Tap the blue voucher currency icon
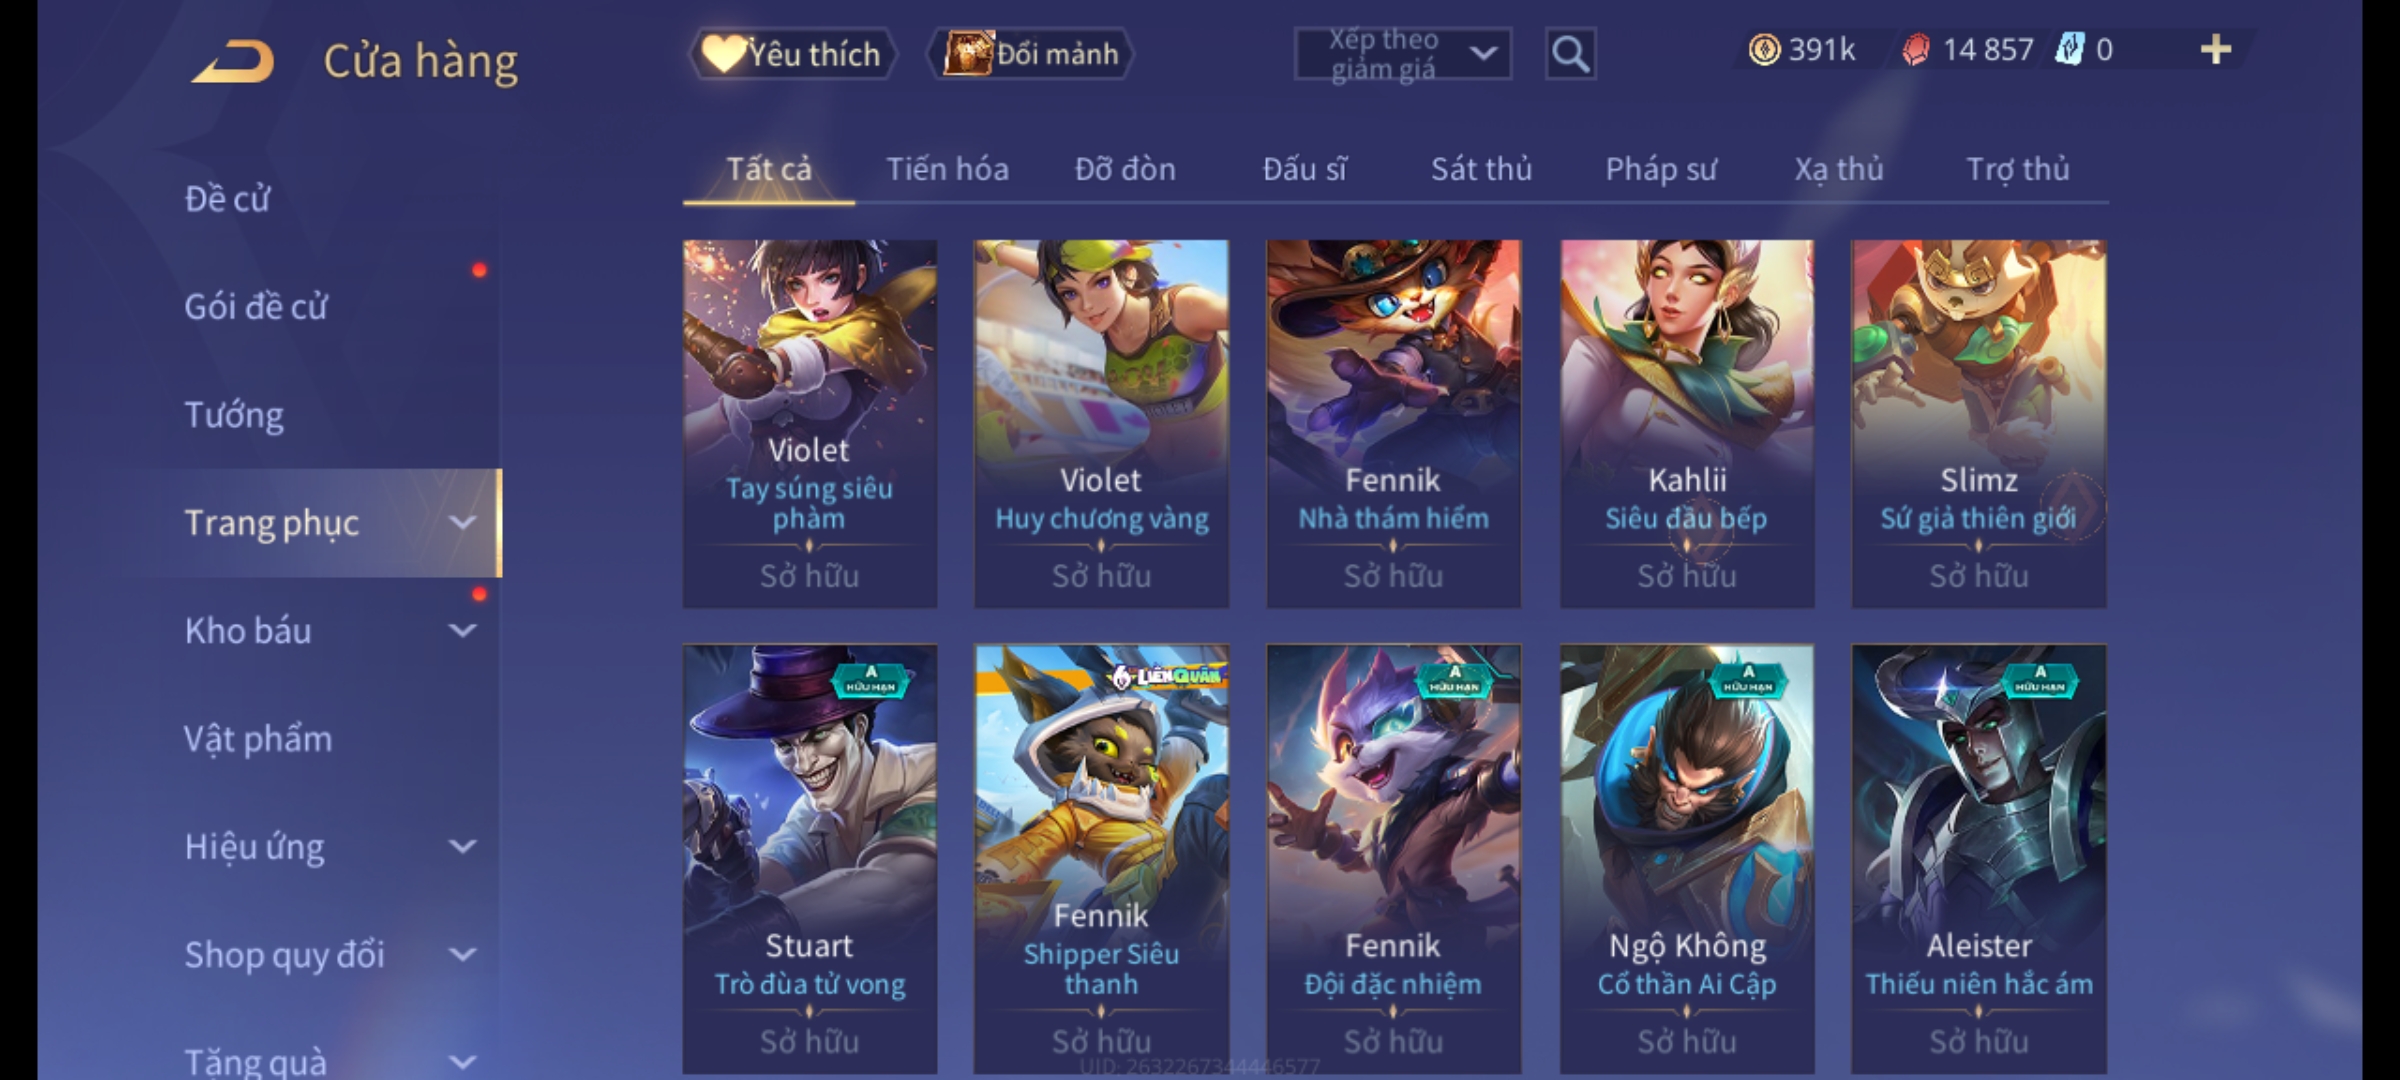Image resolution: width=2400 pixels, height=1080 pixels. tap(2069, 50)
